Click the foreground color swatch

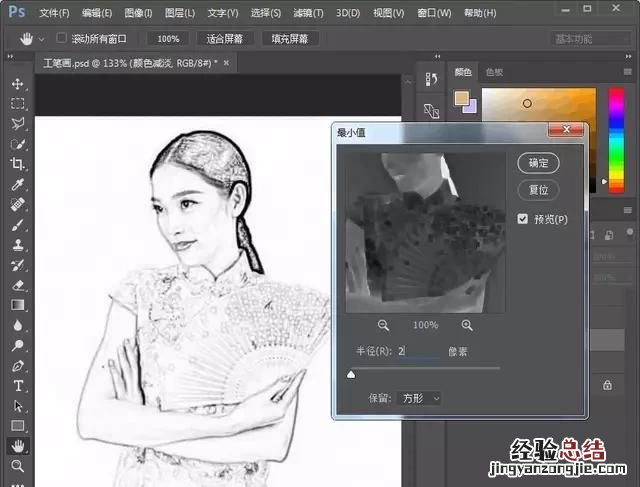(x=462, y=98)
